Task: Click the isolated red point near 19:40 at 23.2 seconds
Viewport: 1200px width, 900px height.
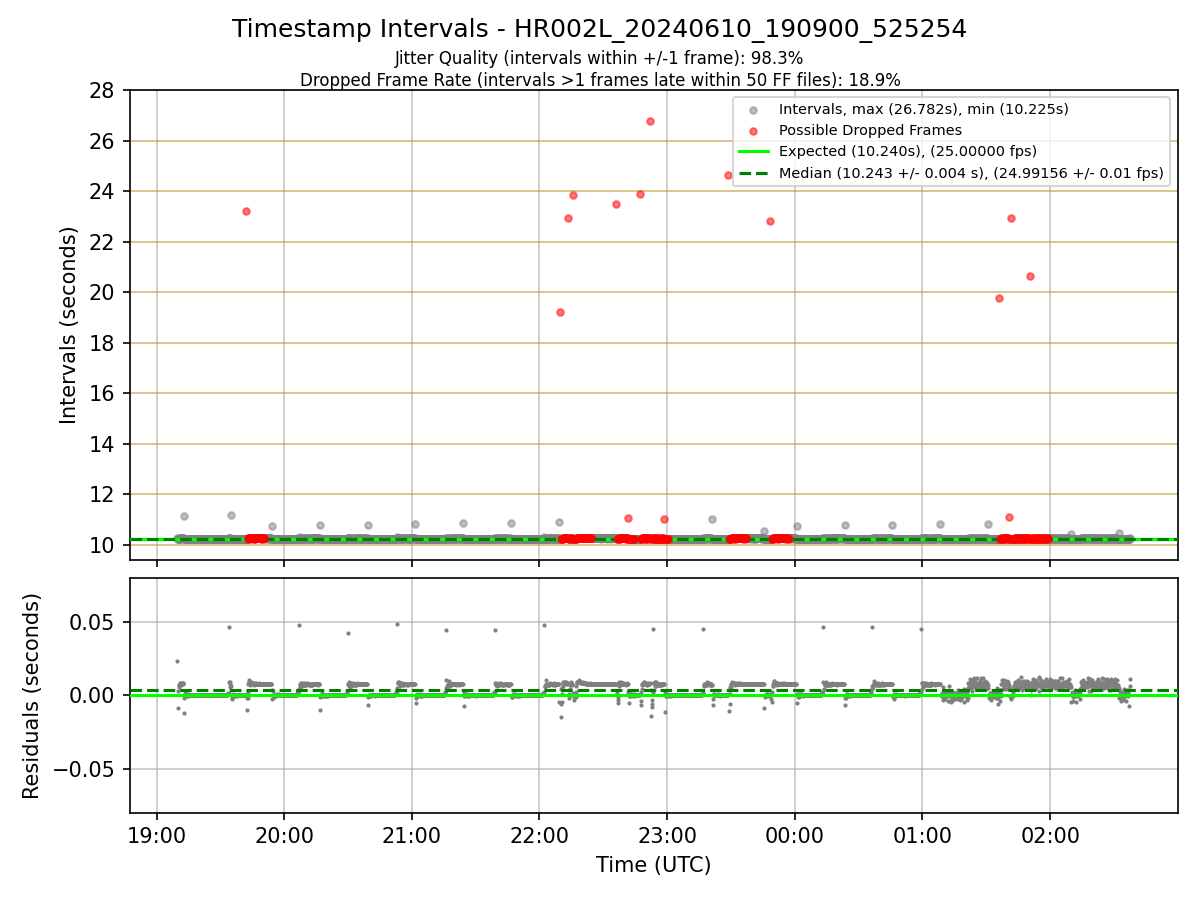Action: (x=246, y=211)
